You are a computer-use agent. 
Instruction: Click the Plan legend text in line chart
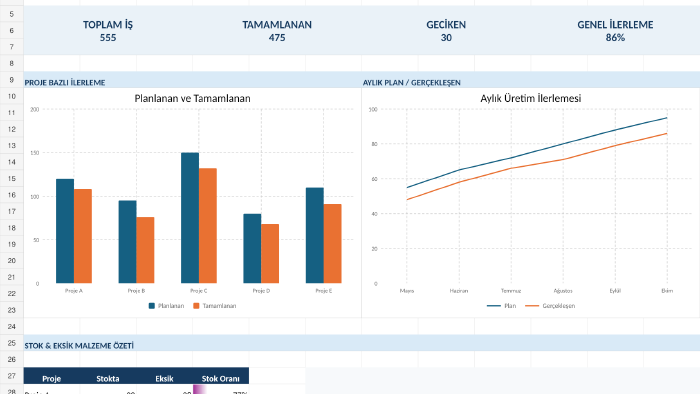pyautogui.click(x=510, y=306)
